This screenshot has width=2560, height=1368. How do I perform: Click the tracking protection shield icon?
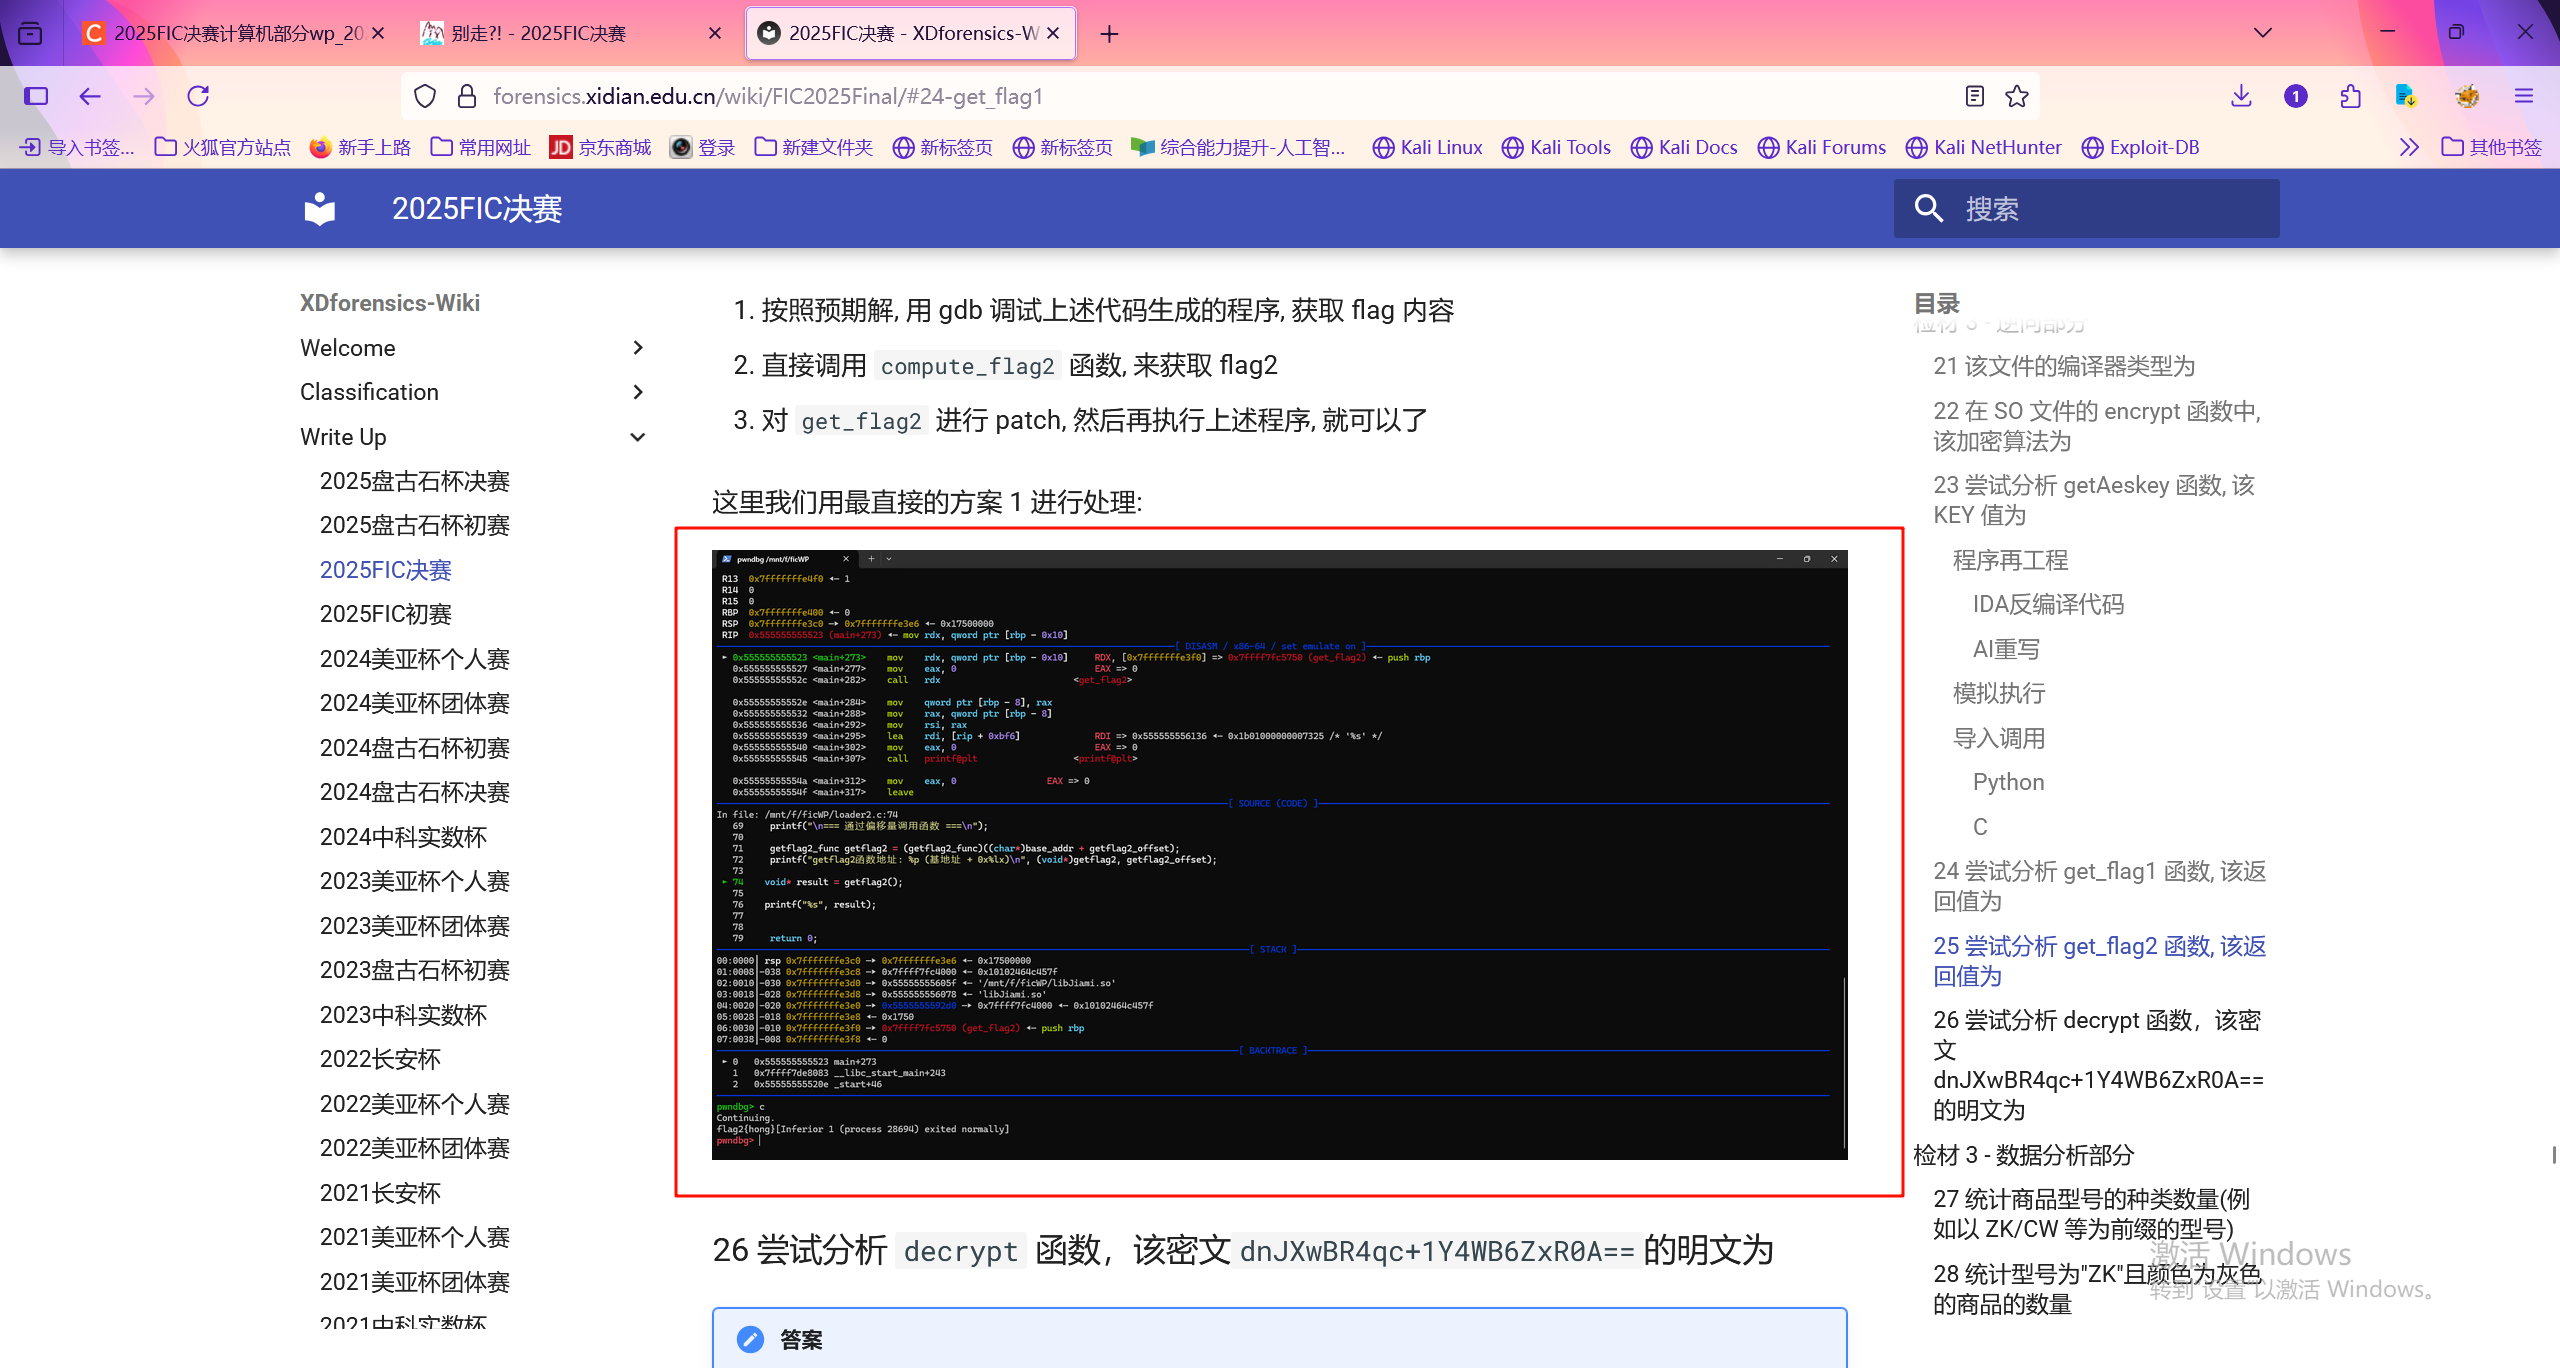[x=425, y=96]
